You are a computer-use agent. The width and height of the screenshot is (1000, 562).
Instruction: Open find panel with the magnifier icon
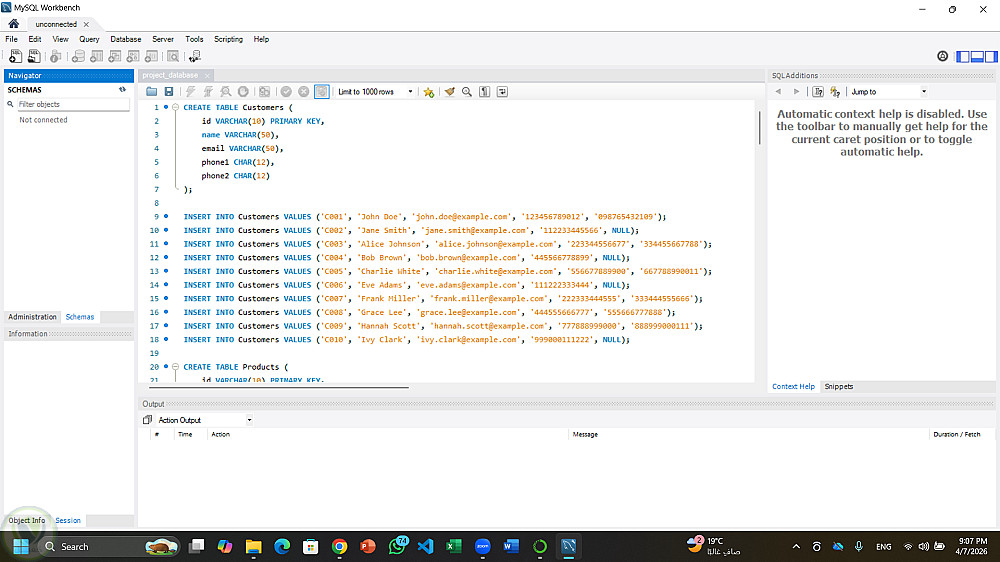pos(466,91)
